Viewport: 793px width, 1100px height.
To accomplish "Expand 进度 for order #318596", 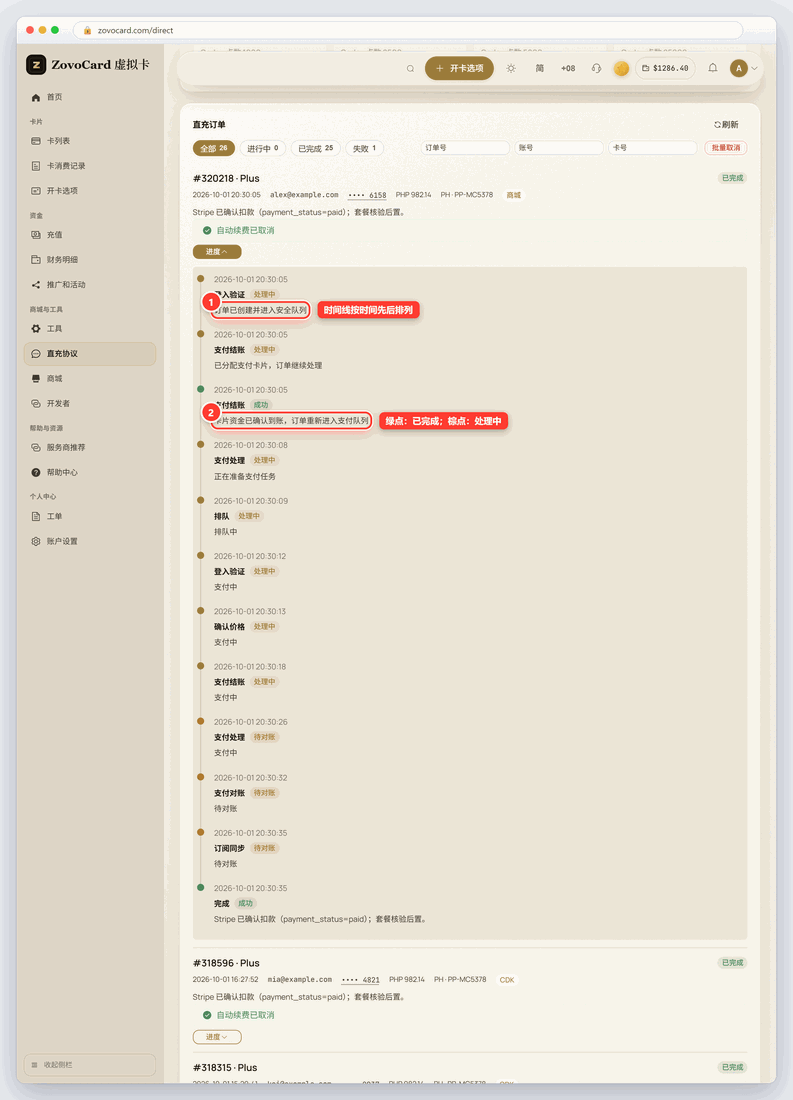I will [217, 1037].
